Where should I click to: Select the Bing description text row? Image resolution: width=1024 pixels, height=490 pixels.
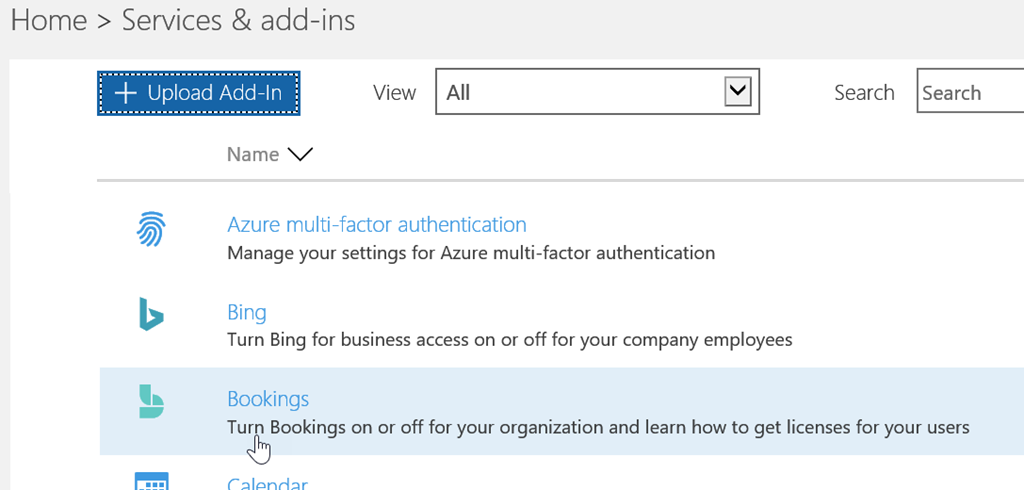509,340
